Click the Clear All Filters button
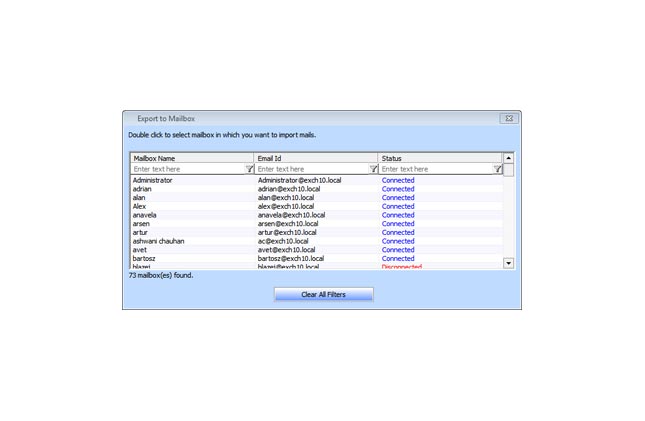 [x=324, y=294]
